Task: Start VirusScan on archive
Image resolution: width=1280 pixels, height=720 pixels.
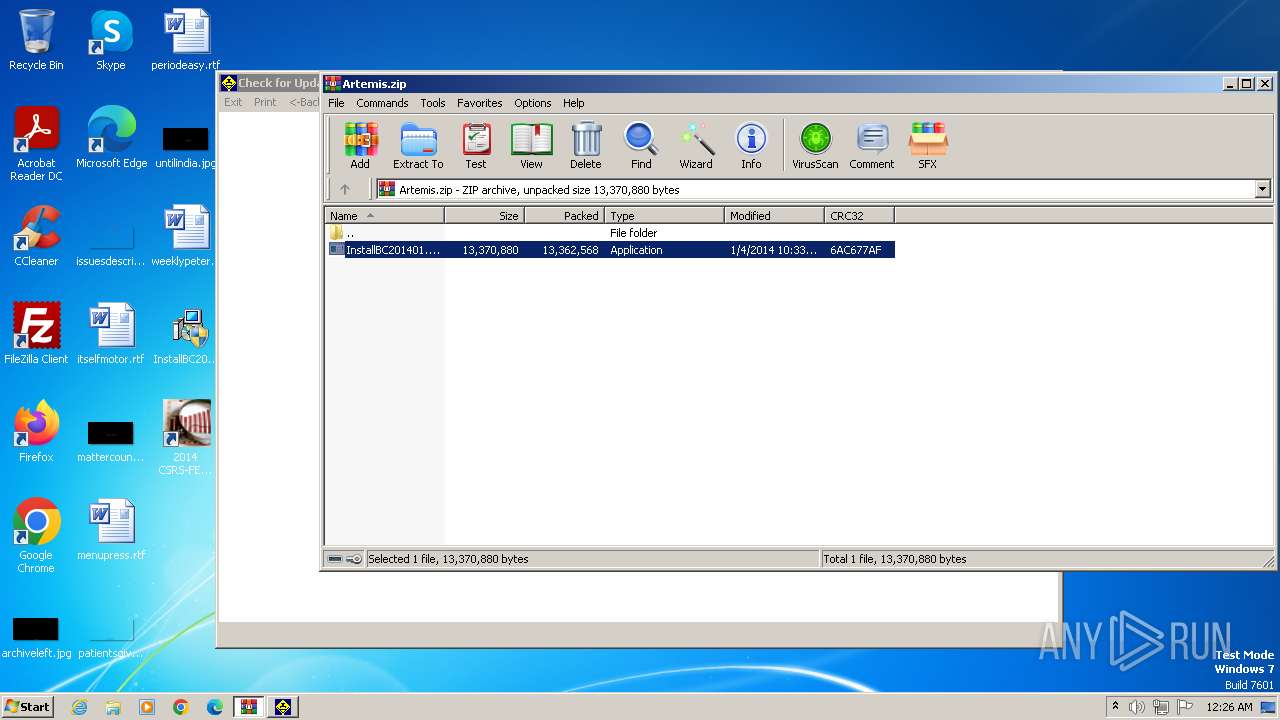Action: (x=815, y=146)
